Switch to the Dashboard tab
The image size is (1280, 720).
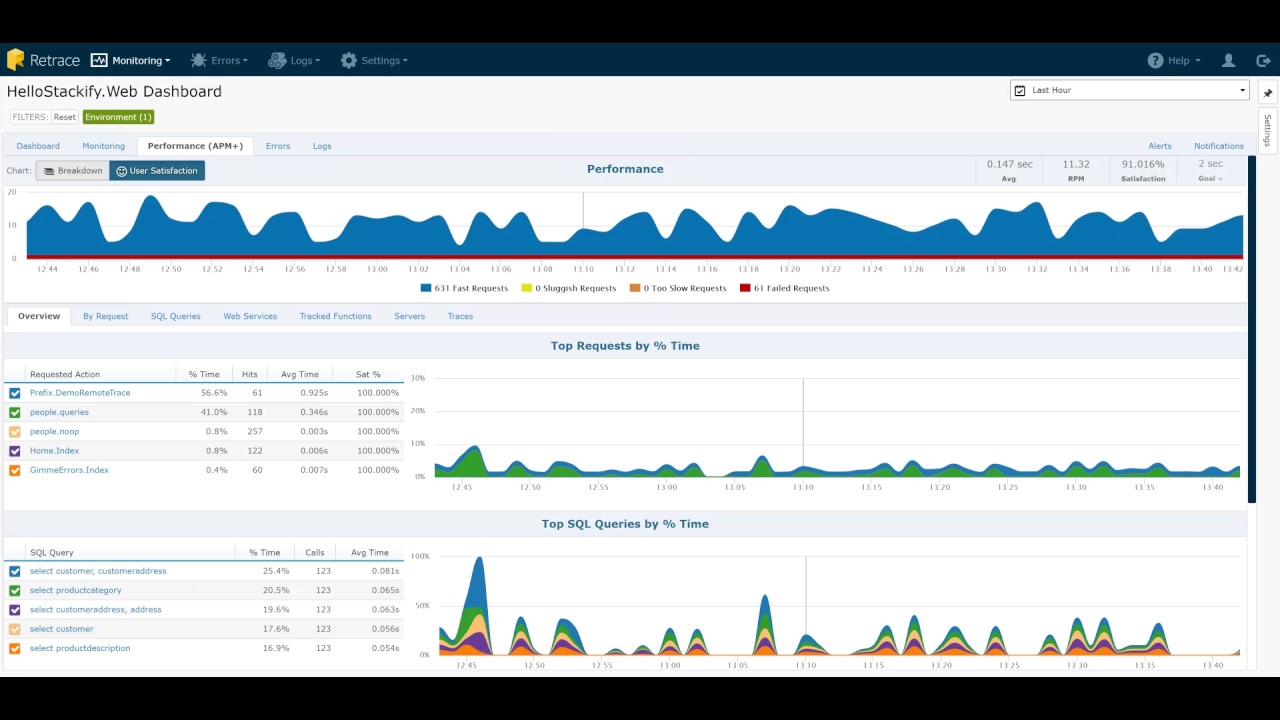(x=38, y=146)
